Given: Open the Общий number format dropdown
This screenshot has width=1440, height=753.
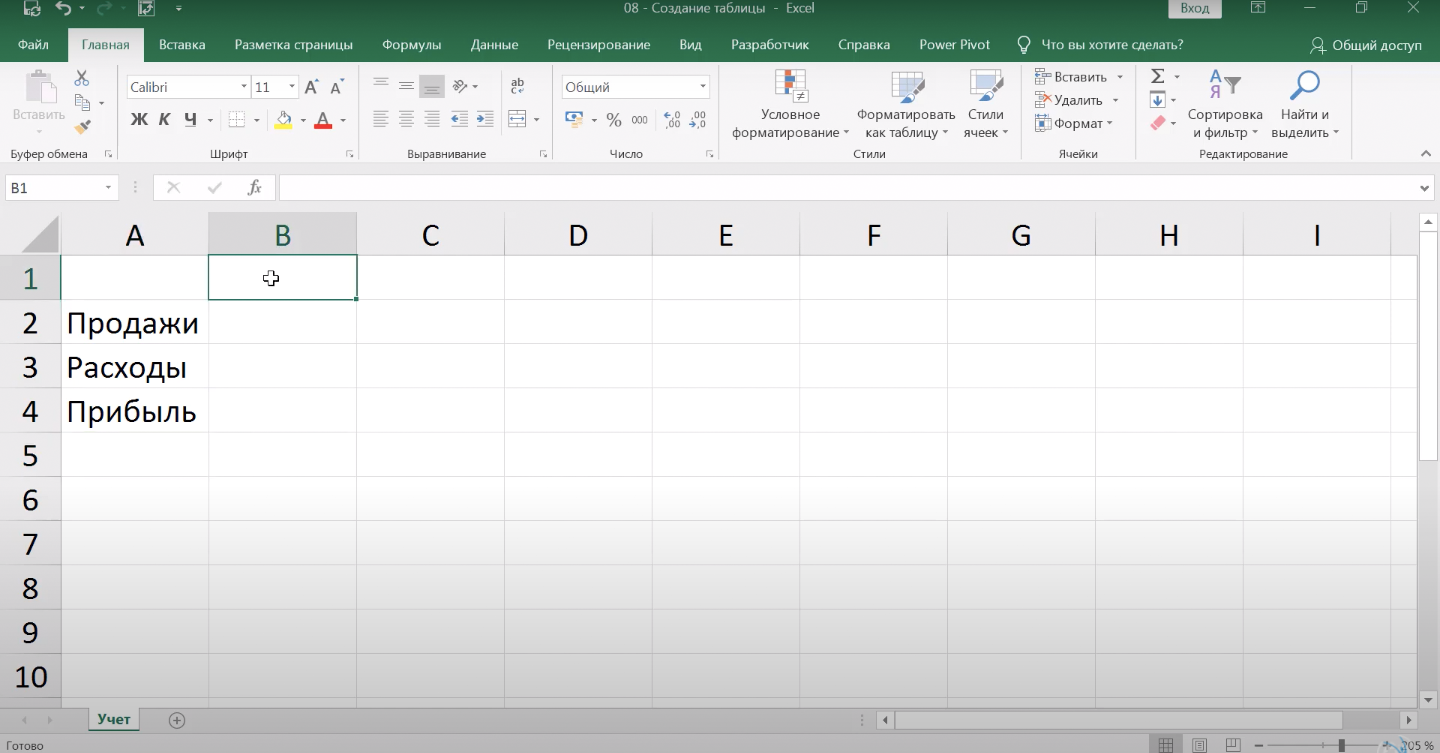Looking at the screenshot, I should click(x=703, y=87).
